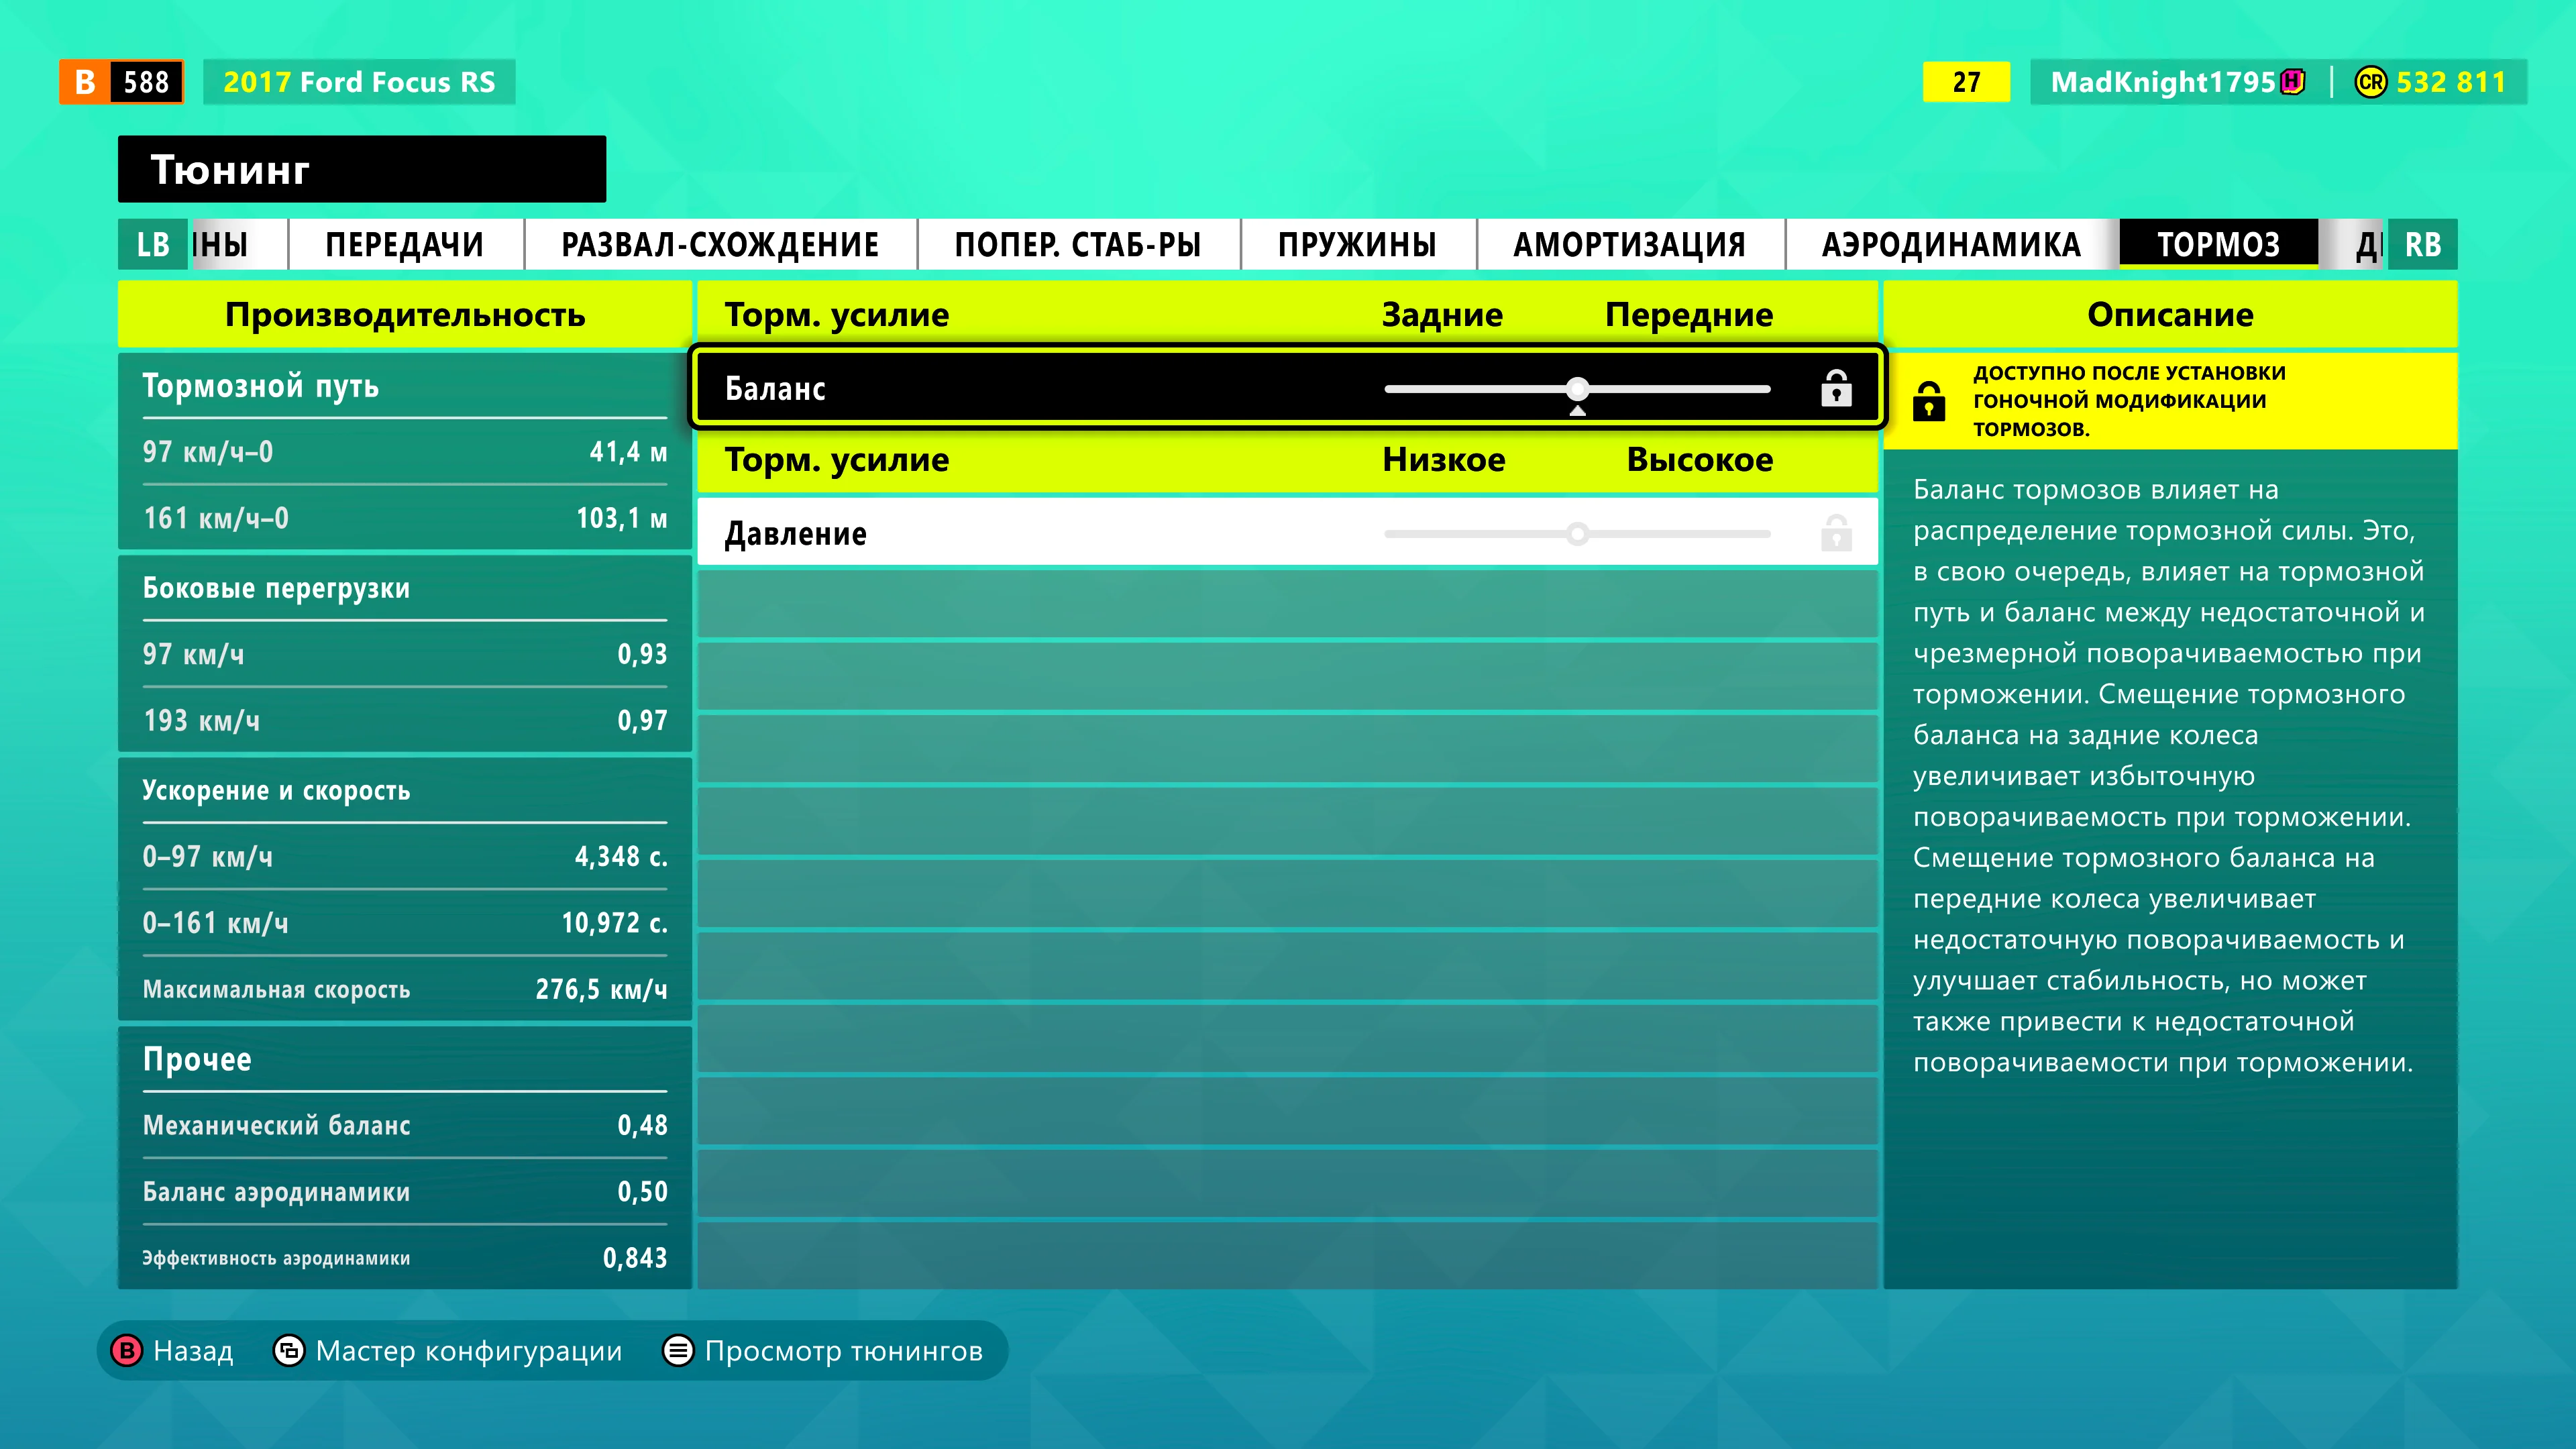Click the Эффективность аэродинамики value 0,843
The image size is (2576, 1449).
tap(635, 1258)
